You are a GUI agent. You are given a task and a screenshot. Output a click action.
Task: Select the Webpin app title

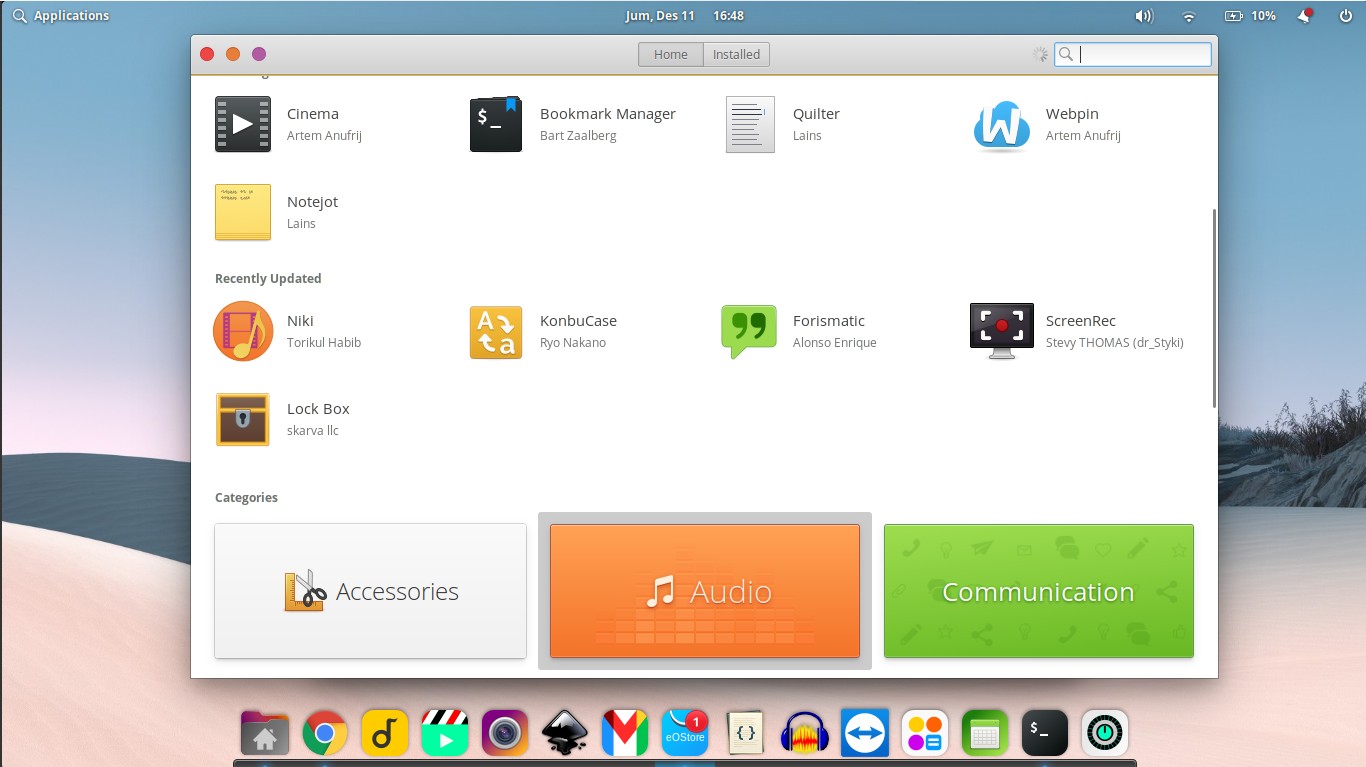1072,114
